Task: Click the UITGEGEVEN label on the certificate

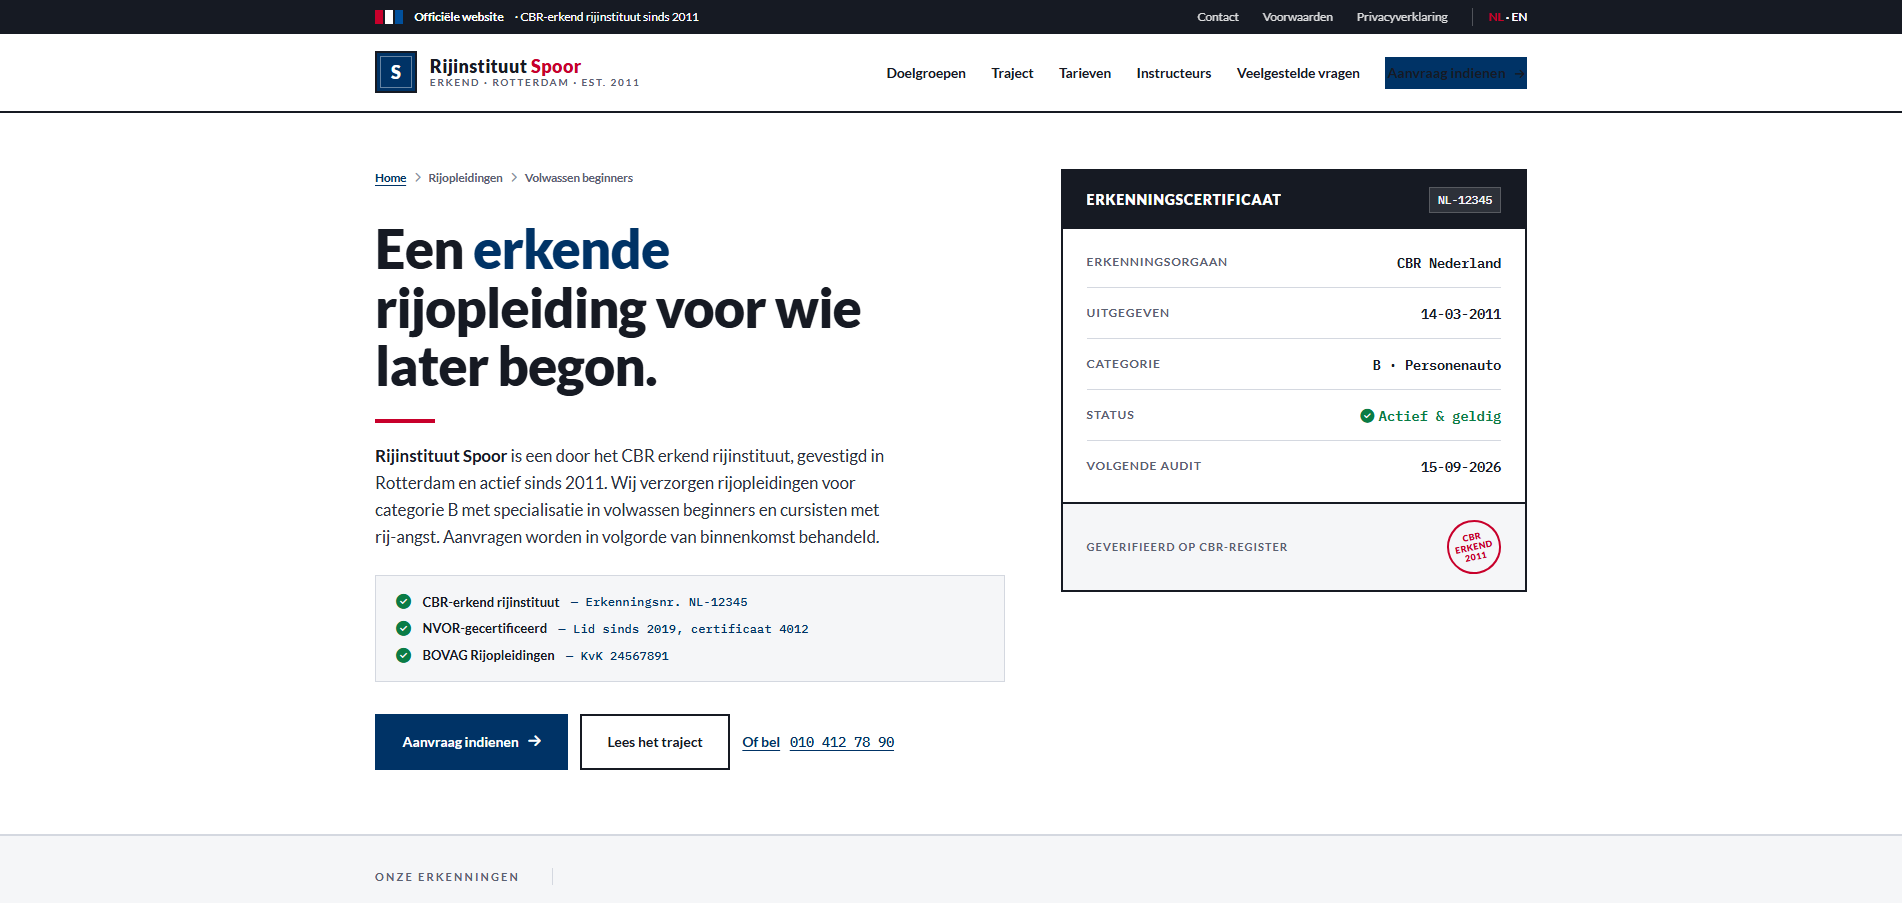Action: pyautogui.click(x=1127, y=313)
